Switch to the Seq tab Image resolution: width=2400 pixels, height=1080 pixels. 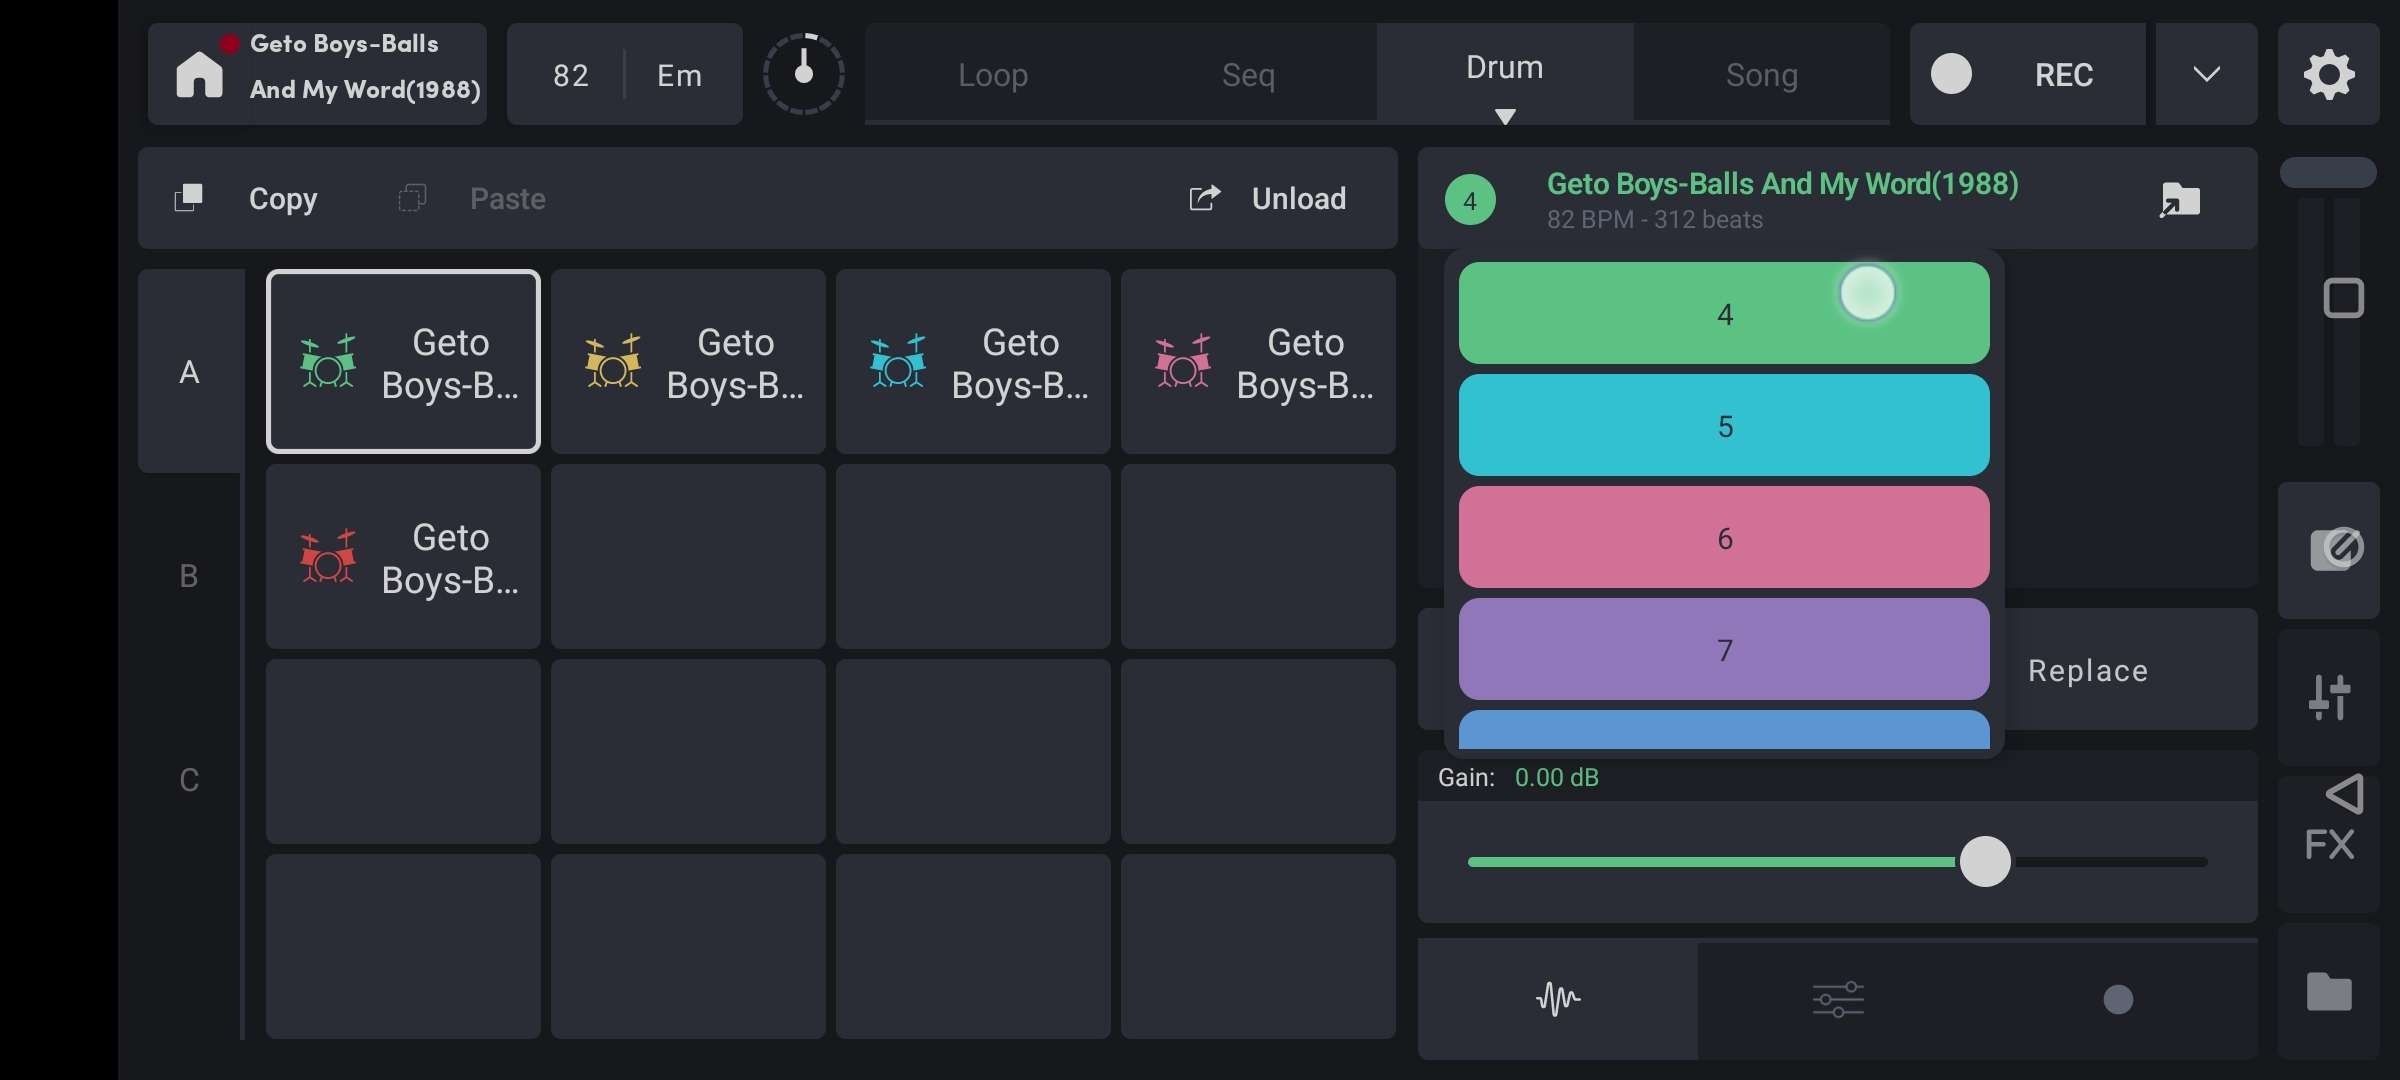tap(1248, 75)
